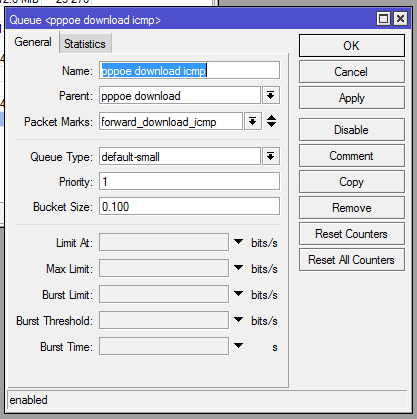Expand the Burst Limit field arrow
This screenshot has width=417, height=419.
coord(238,294)
